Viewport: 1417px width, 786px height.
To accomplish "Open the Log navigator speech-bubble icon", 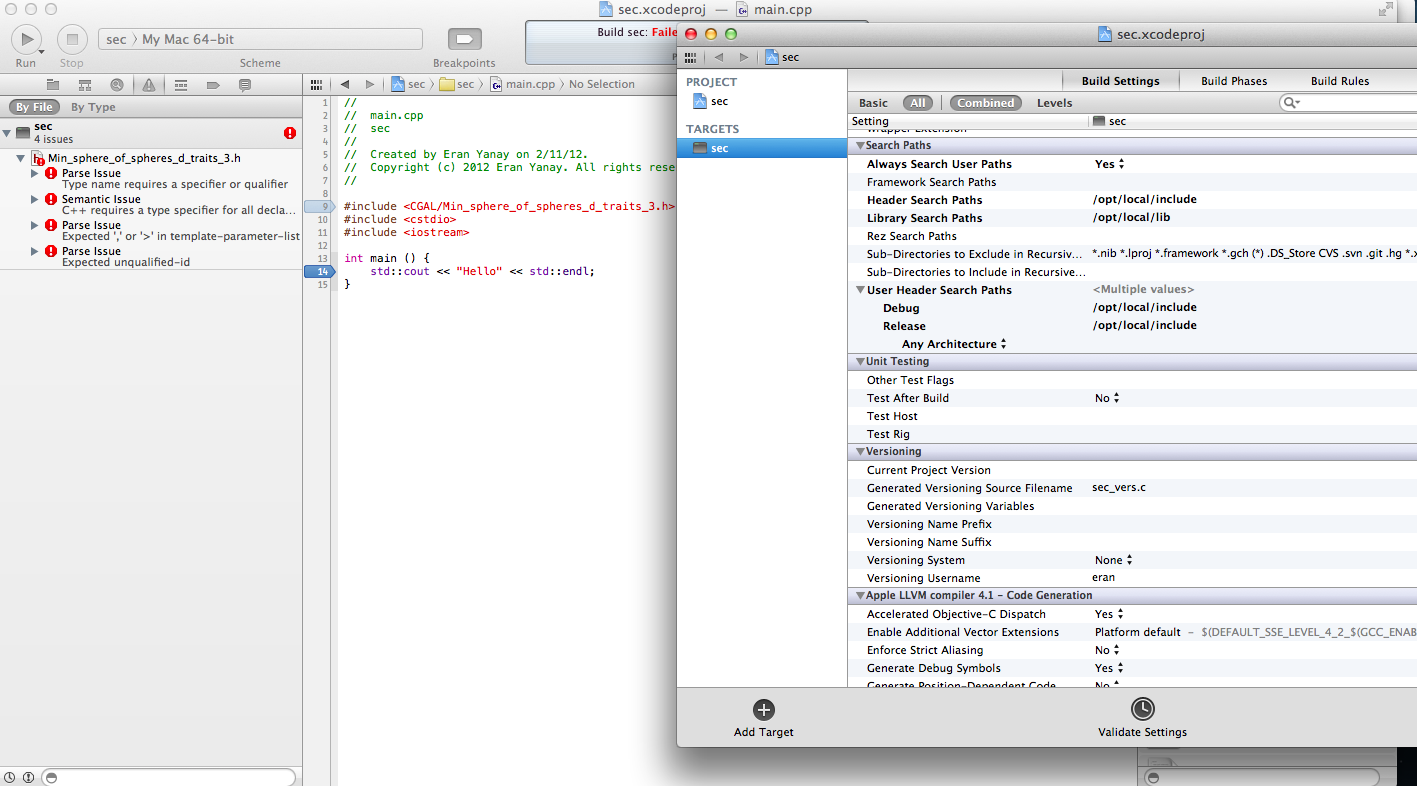I will click(244, 85).
